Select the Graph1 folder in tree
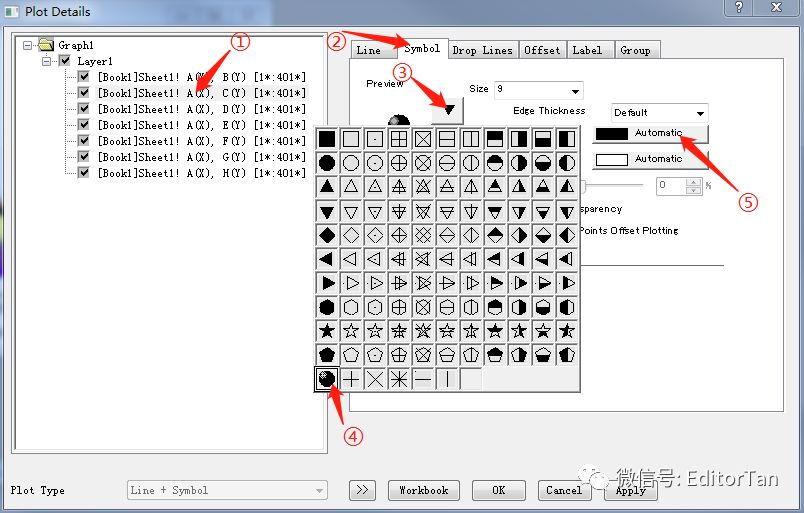Viewport: 804px width, 513px height. (67, 45)
